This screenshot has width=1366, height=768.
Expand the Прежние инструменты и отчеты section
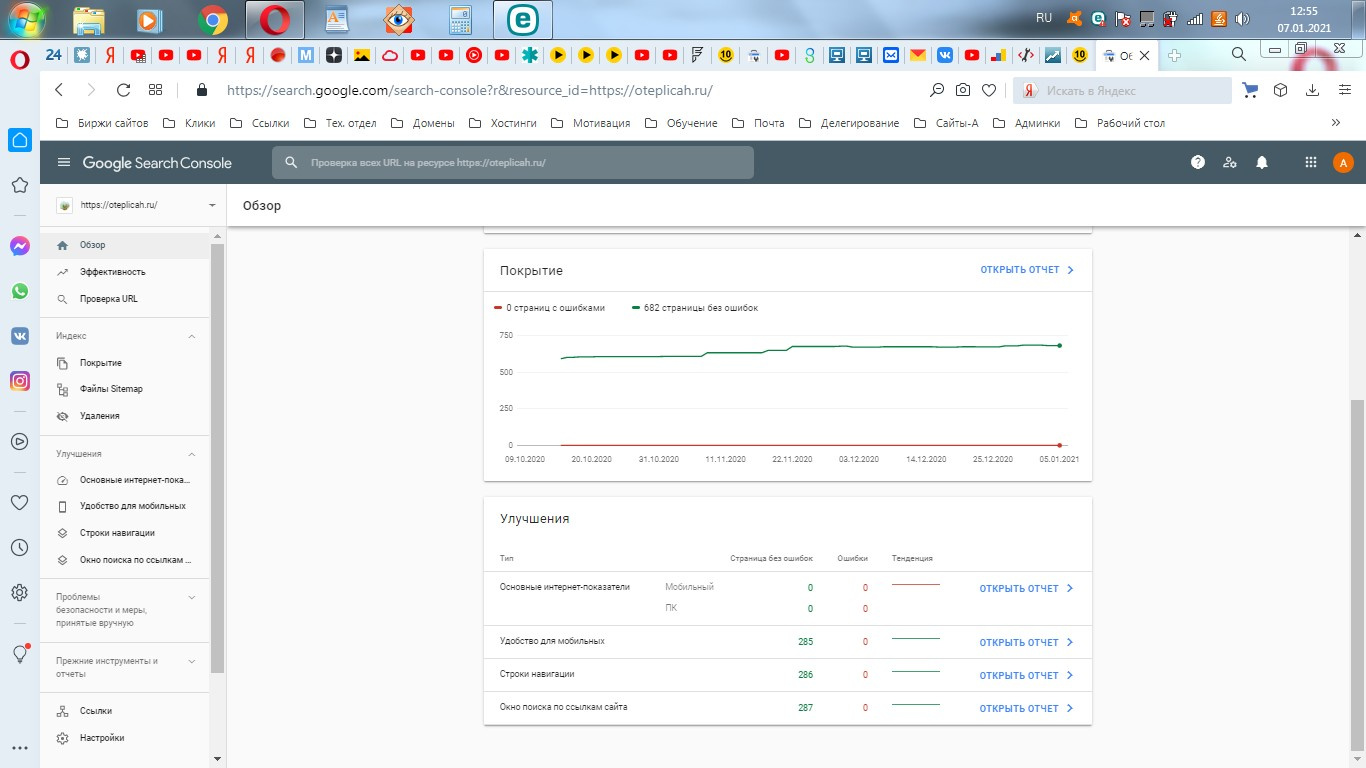192,661
